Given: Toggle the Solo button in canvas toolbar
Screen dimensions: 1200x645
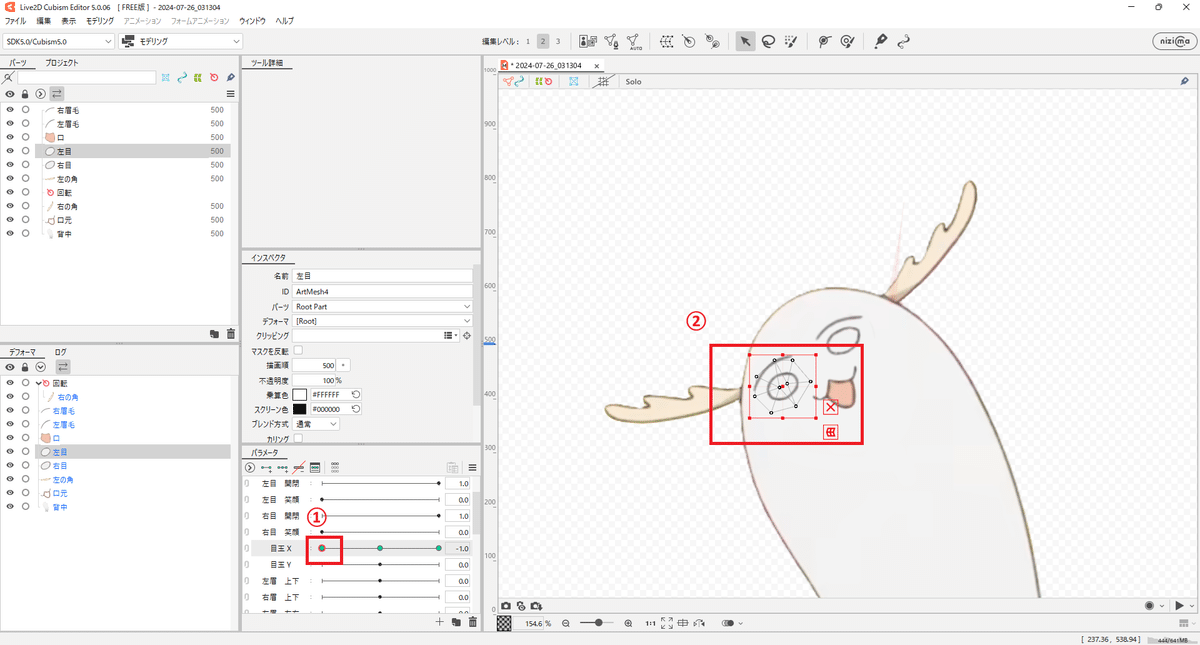Looking at the screenshot, I should click(633, 82).
